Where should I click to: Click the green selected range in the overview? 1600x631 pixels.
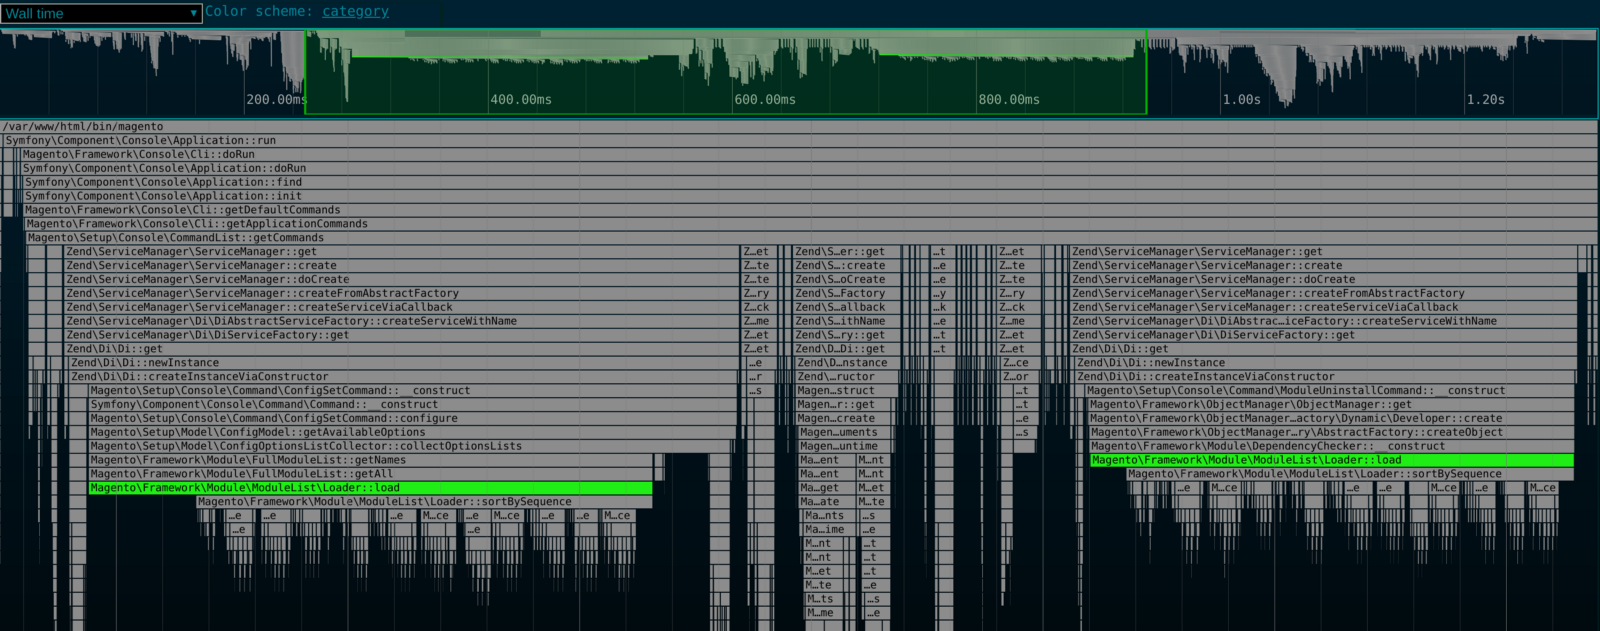pyautogui.click(x=726, y=72)
